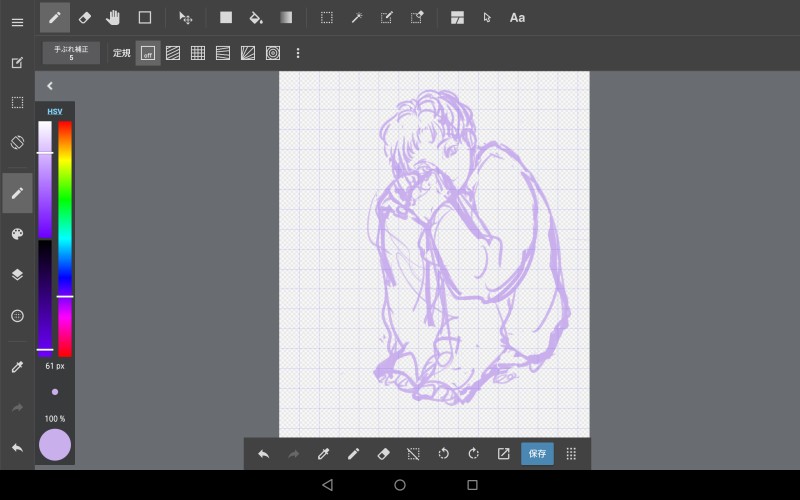Undo via bottom toolbar arrow
Image resolution: width=800 pixels, height=500 pixels.
click(x=263, y=454)
